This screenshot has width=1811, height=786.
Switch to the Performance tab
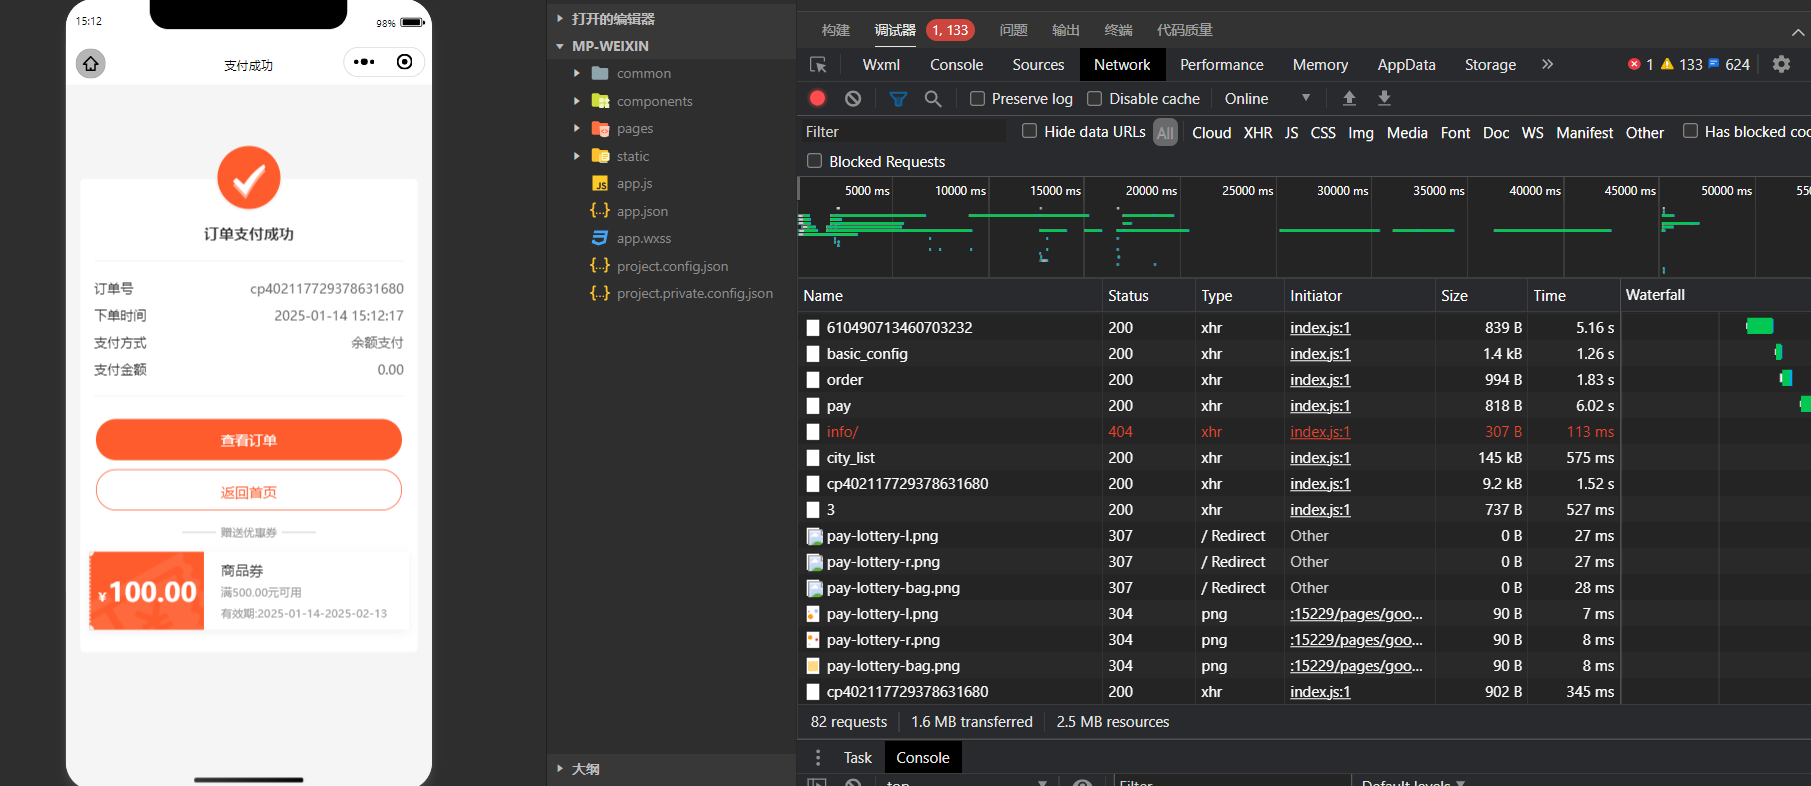click(1221, 65)
